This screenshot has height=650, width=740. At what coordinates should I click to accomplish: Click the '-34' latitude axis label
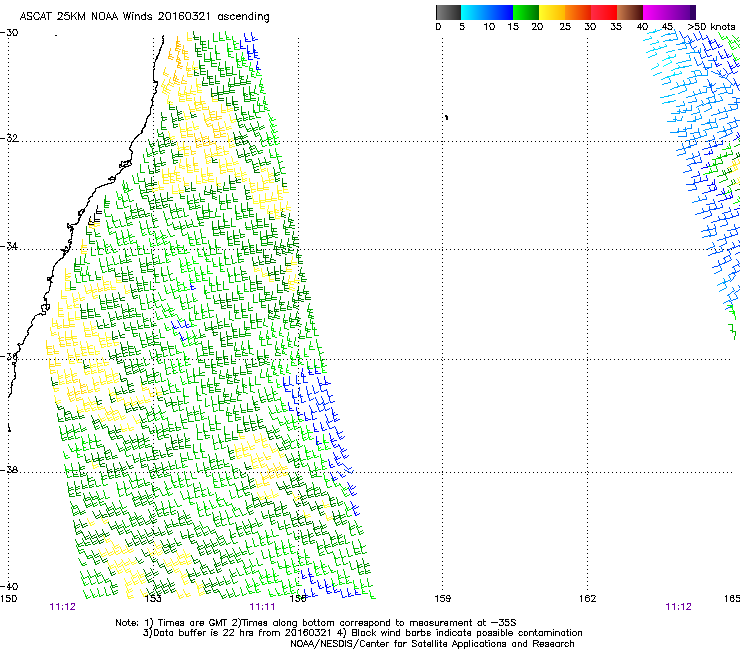pyautogui.click(x=9, y=246)
